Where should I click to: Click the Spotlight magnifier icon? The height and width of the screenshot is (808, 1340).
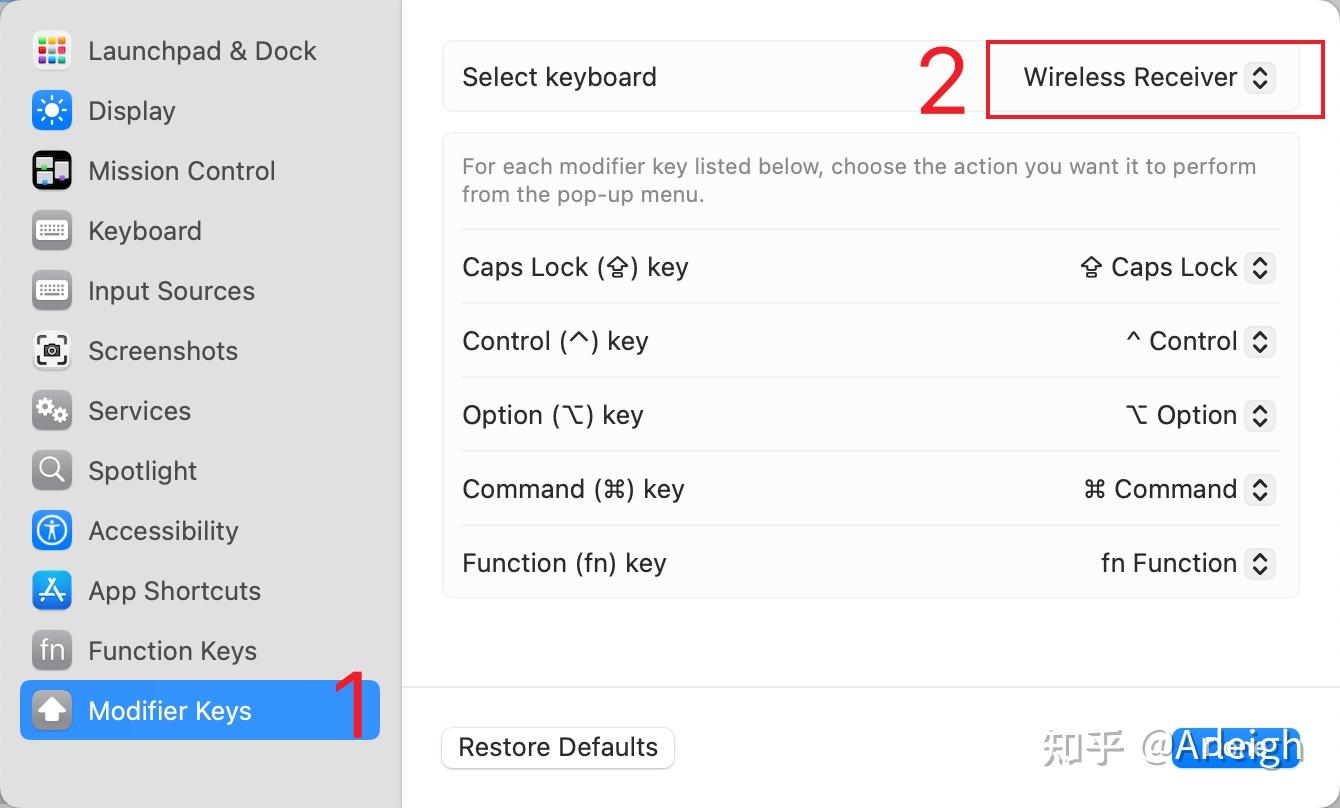[x=51, y=471]
